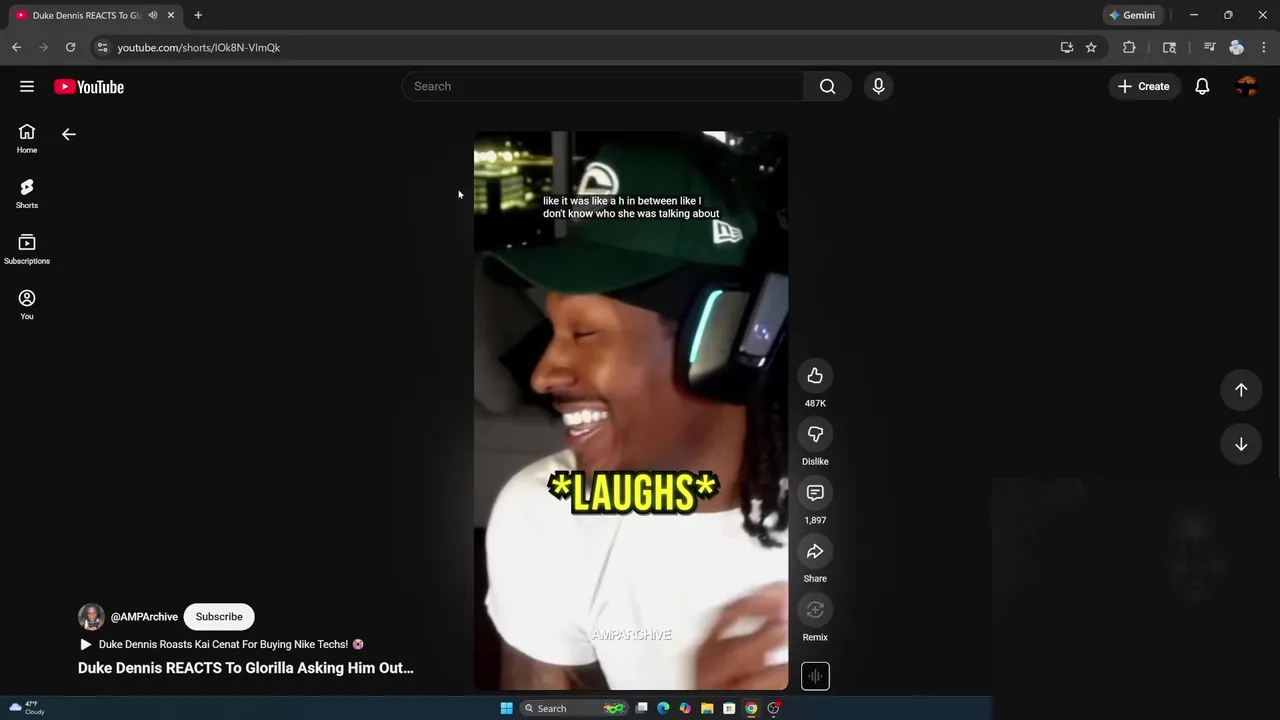The image size is (1280, 720).
Task: Reload the browser page
Action: coord(70,47)
